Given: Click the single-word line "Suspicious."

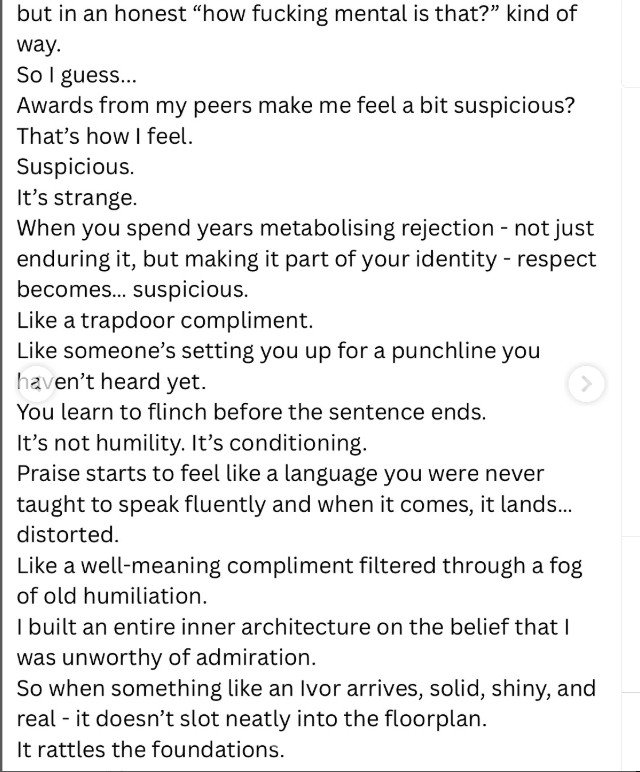Looking at the screenshot, I should pyautogui.click(x=75, y=167).
